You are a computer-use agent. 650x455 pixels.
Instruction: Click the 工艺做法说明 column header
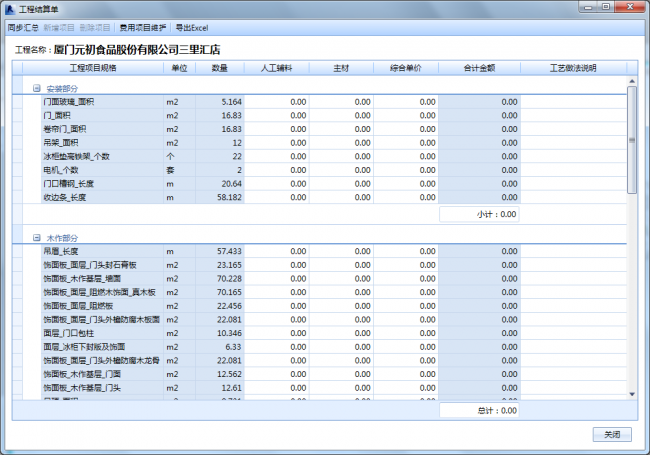572,68
